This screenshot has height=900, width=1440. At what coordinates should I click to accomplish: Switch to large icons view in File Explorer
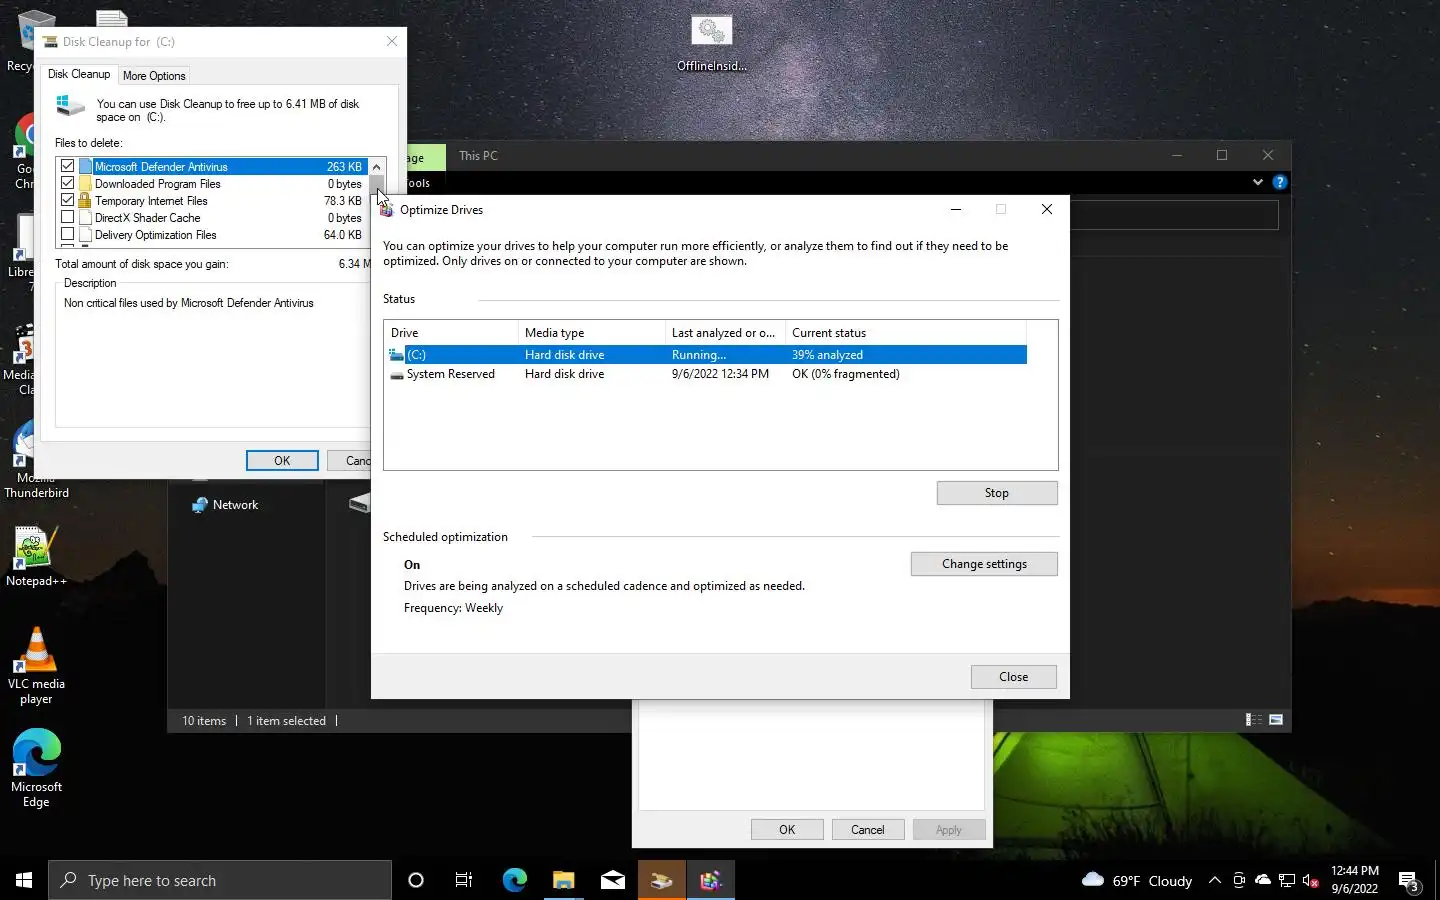click(x=1276, y=720)
